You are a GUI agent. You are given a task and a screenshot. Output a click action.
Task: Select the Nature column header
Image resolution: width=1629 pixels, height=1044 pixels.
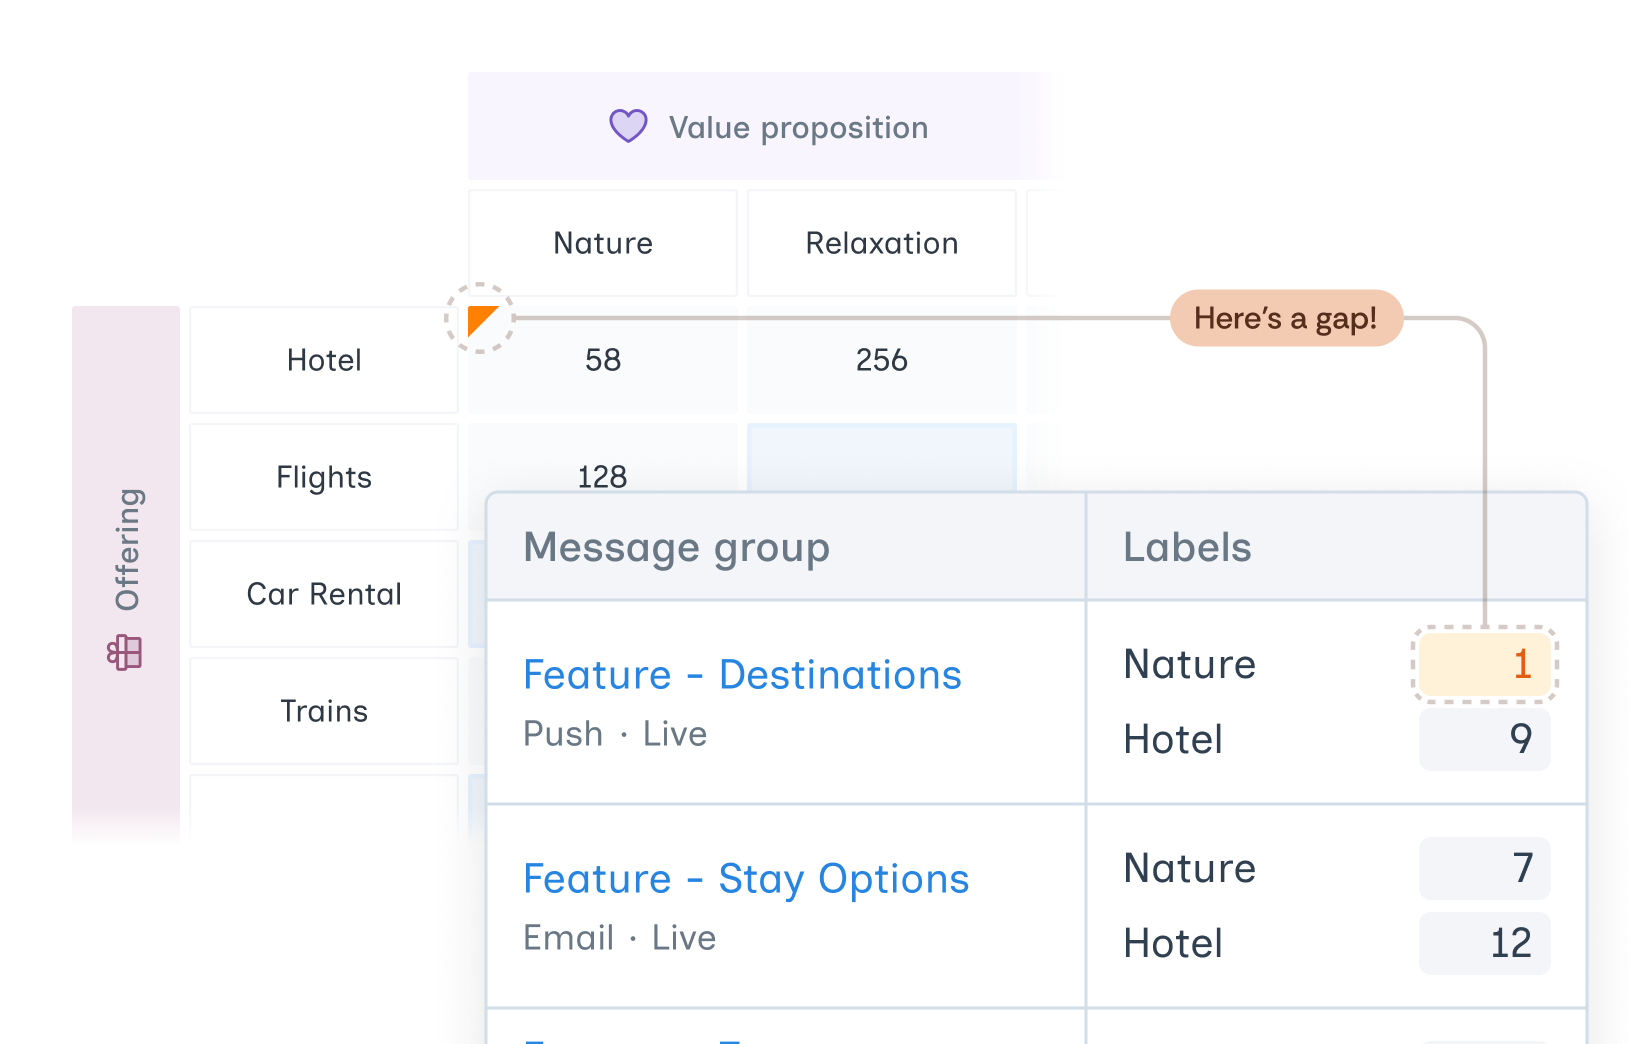coord(602,243)
